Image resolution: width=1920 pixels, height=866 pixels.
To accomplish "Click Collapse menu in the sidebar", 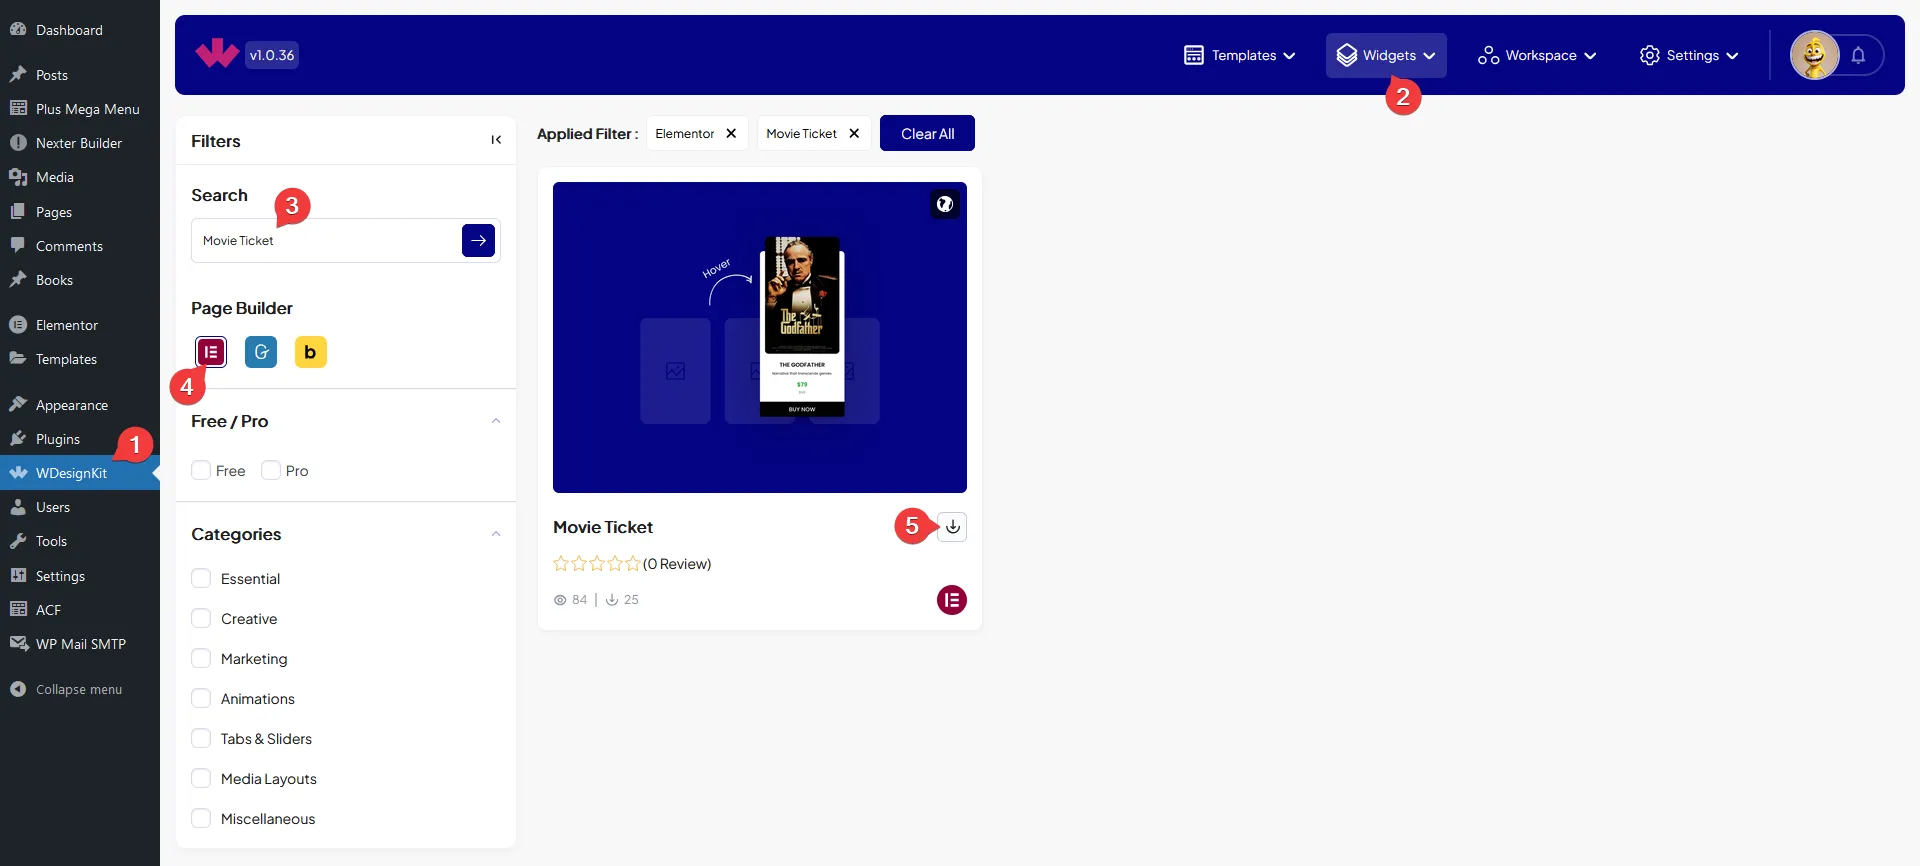I will coord(78,689).
